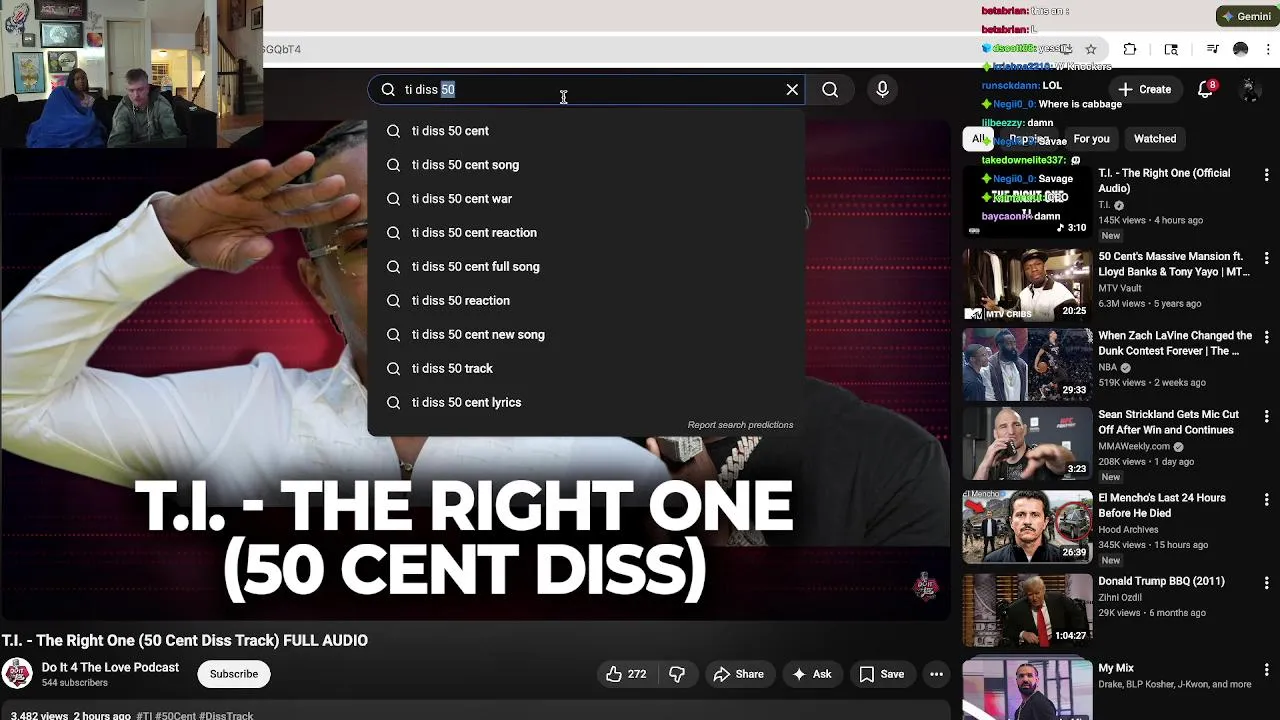Open options menu for the 'My Mix' playlist

coord(1267,670)
